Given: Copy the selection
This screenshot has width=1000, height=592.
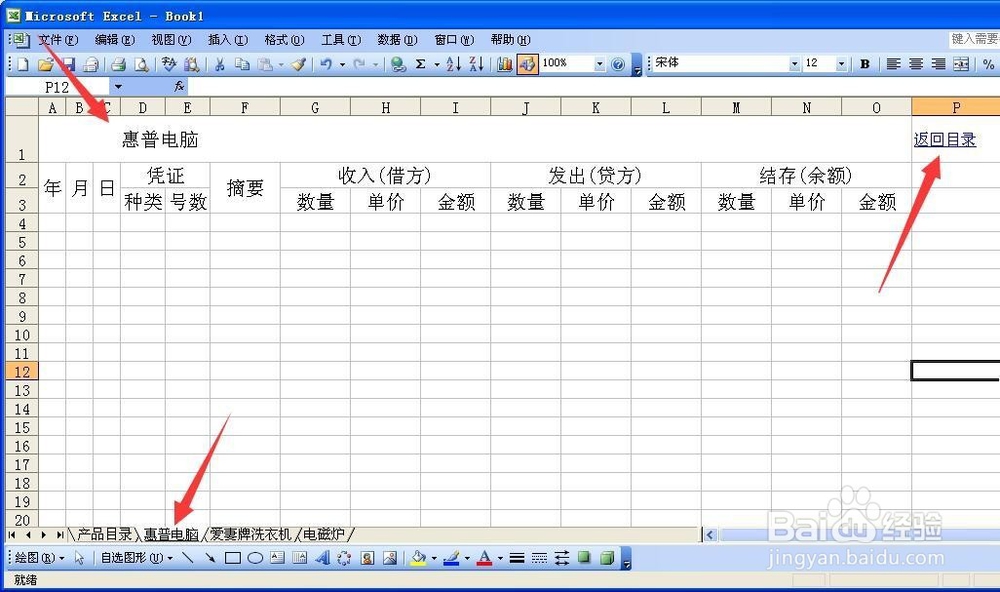Looking at the screenshot, I should [x=242, y=64].
